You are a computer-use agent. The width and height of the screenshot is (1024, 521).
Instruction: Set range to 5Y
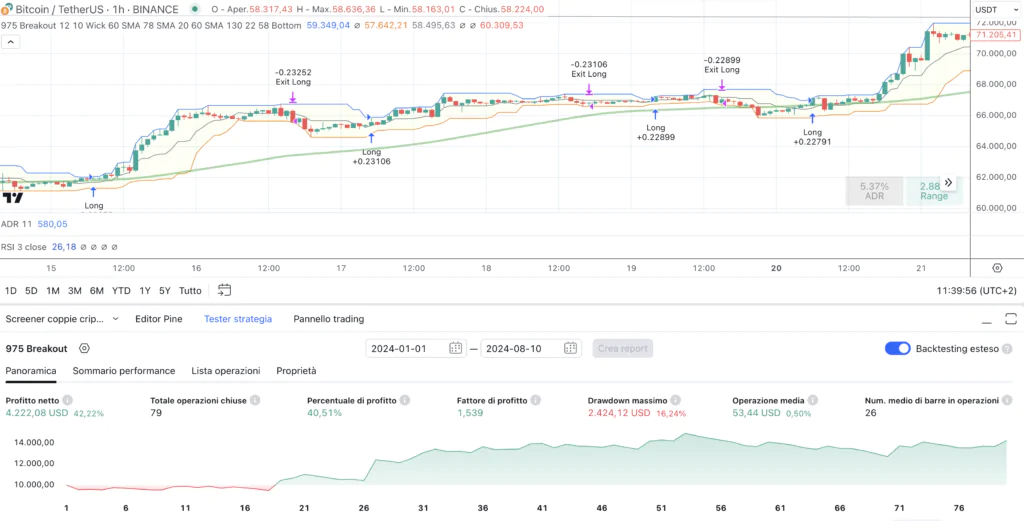pos(165,291)
